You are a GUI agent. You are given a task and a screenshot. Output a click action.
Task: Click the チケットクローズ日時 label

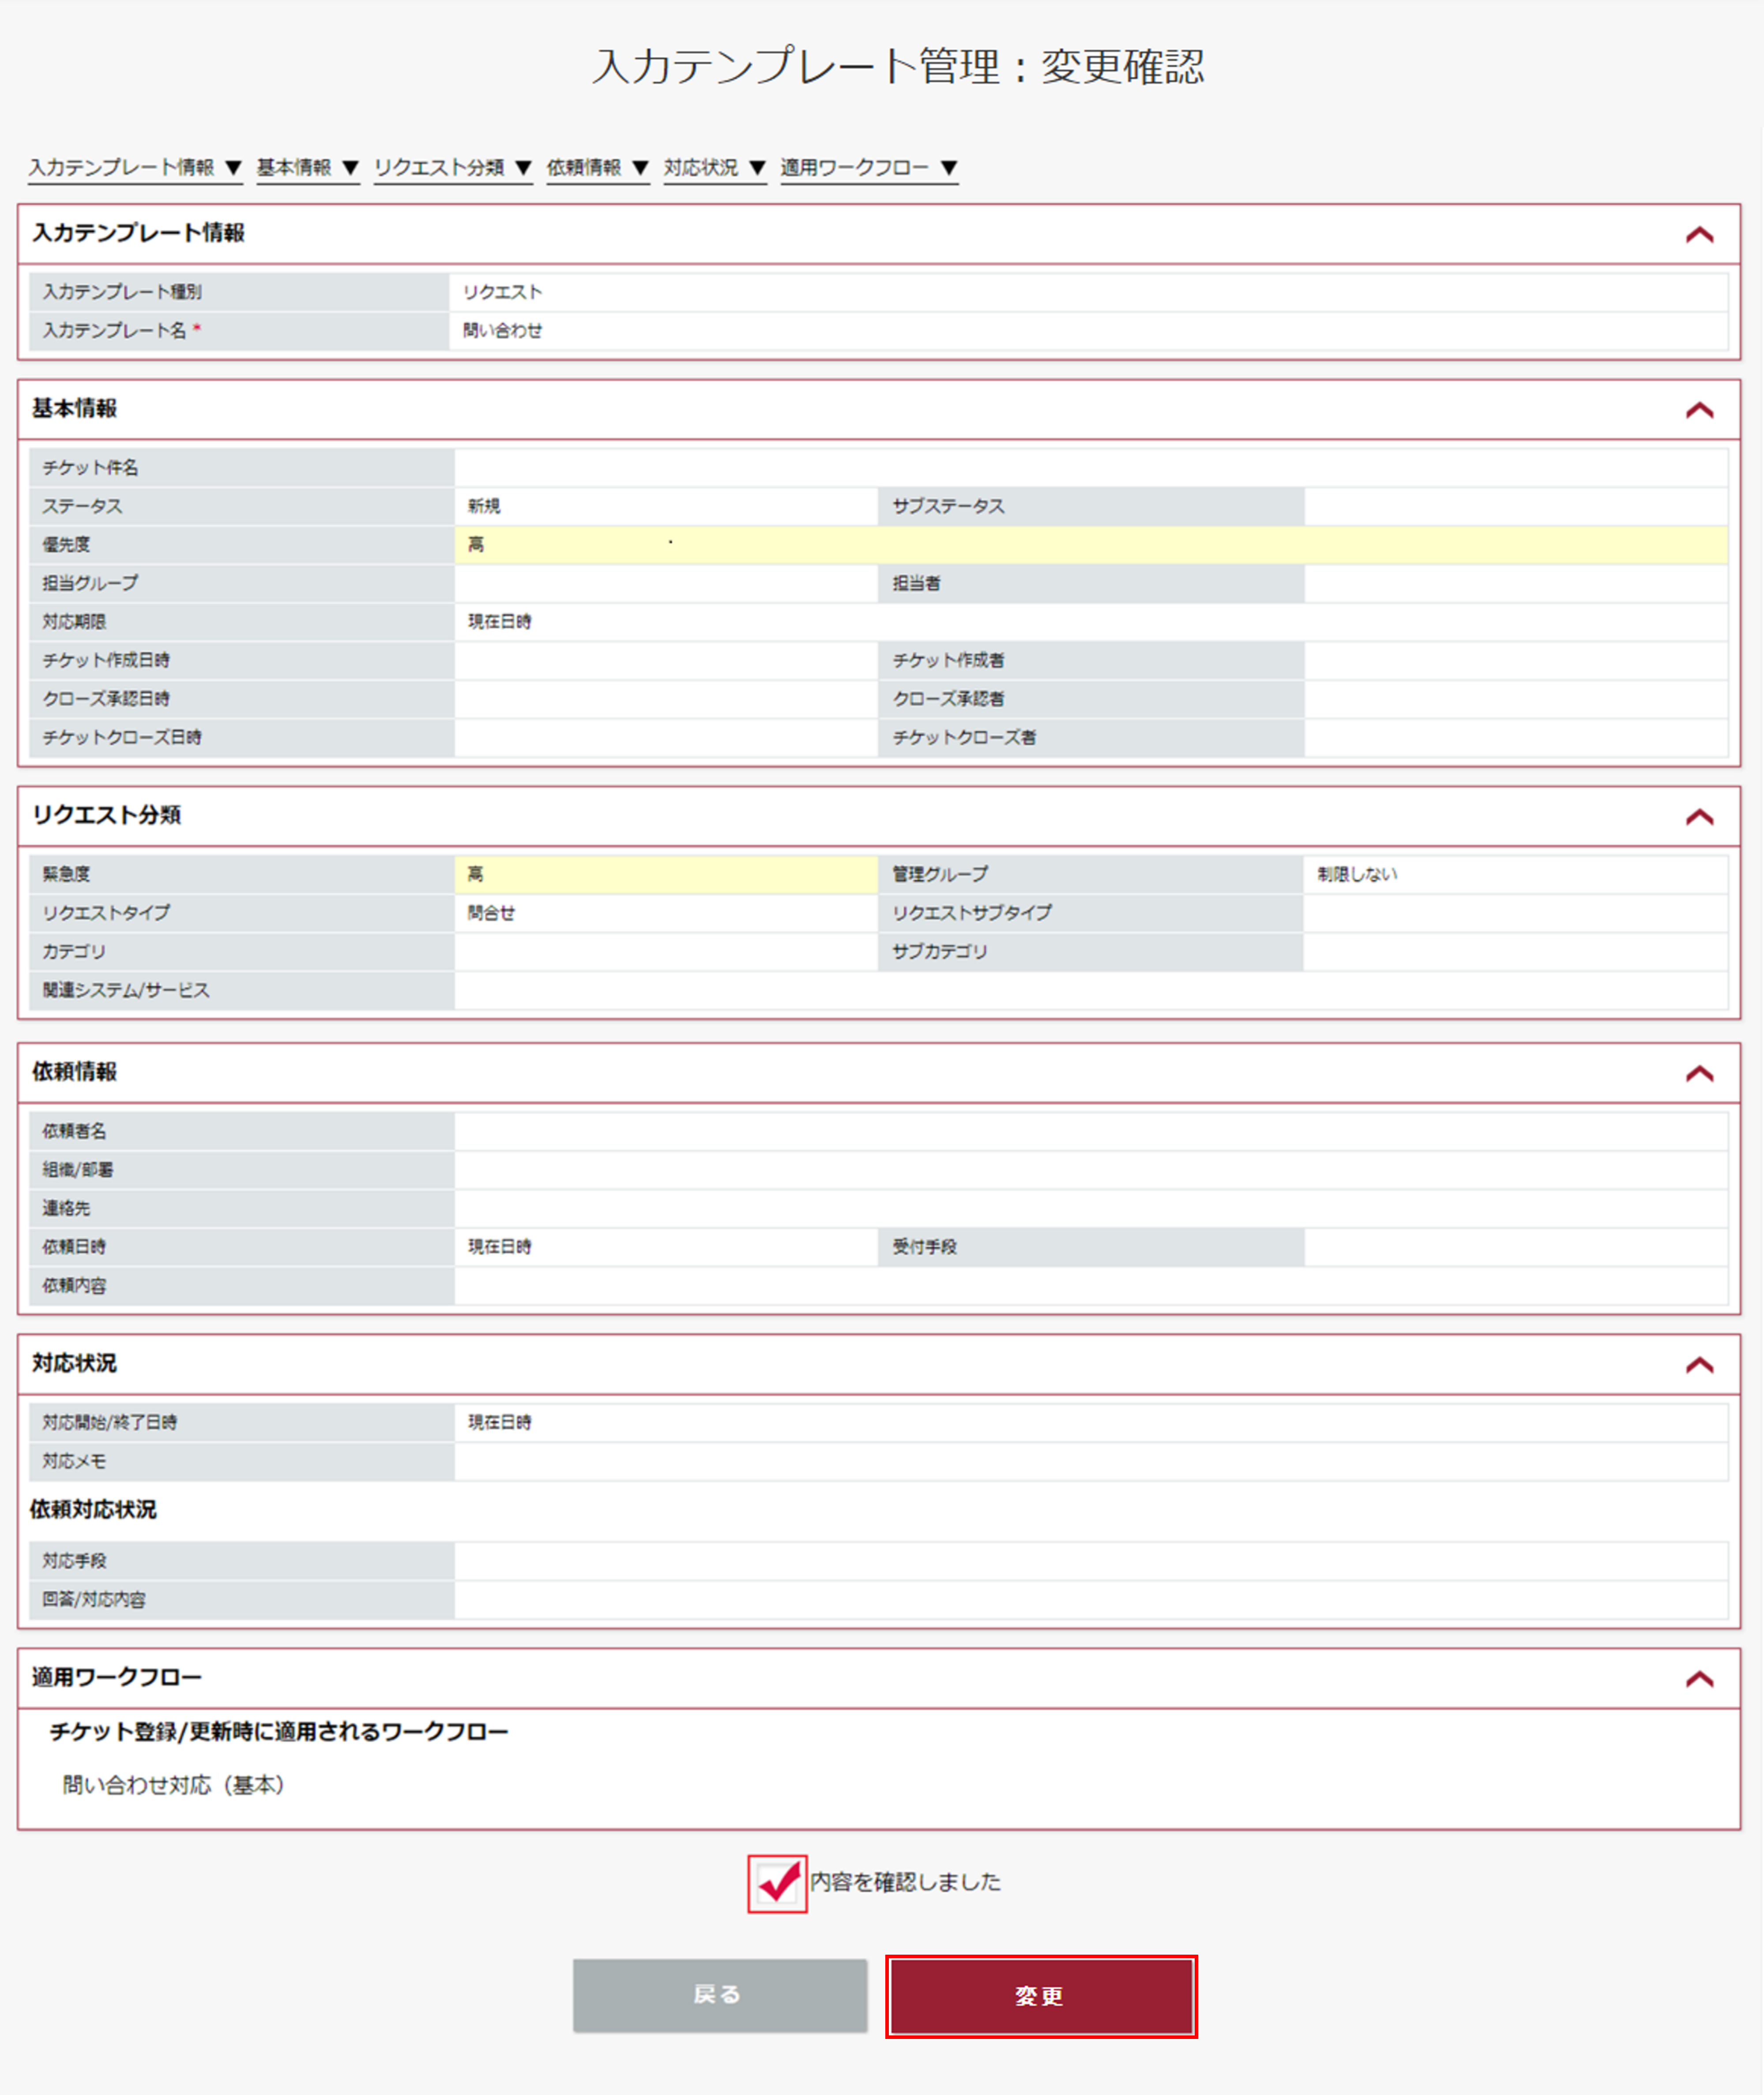122,737
